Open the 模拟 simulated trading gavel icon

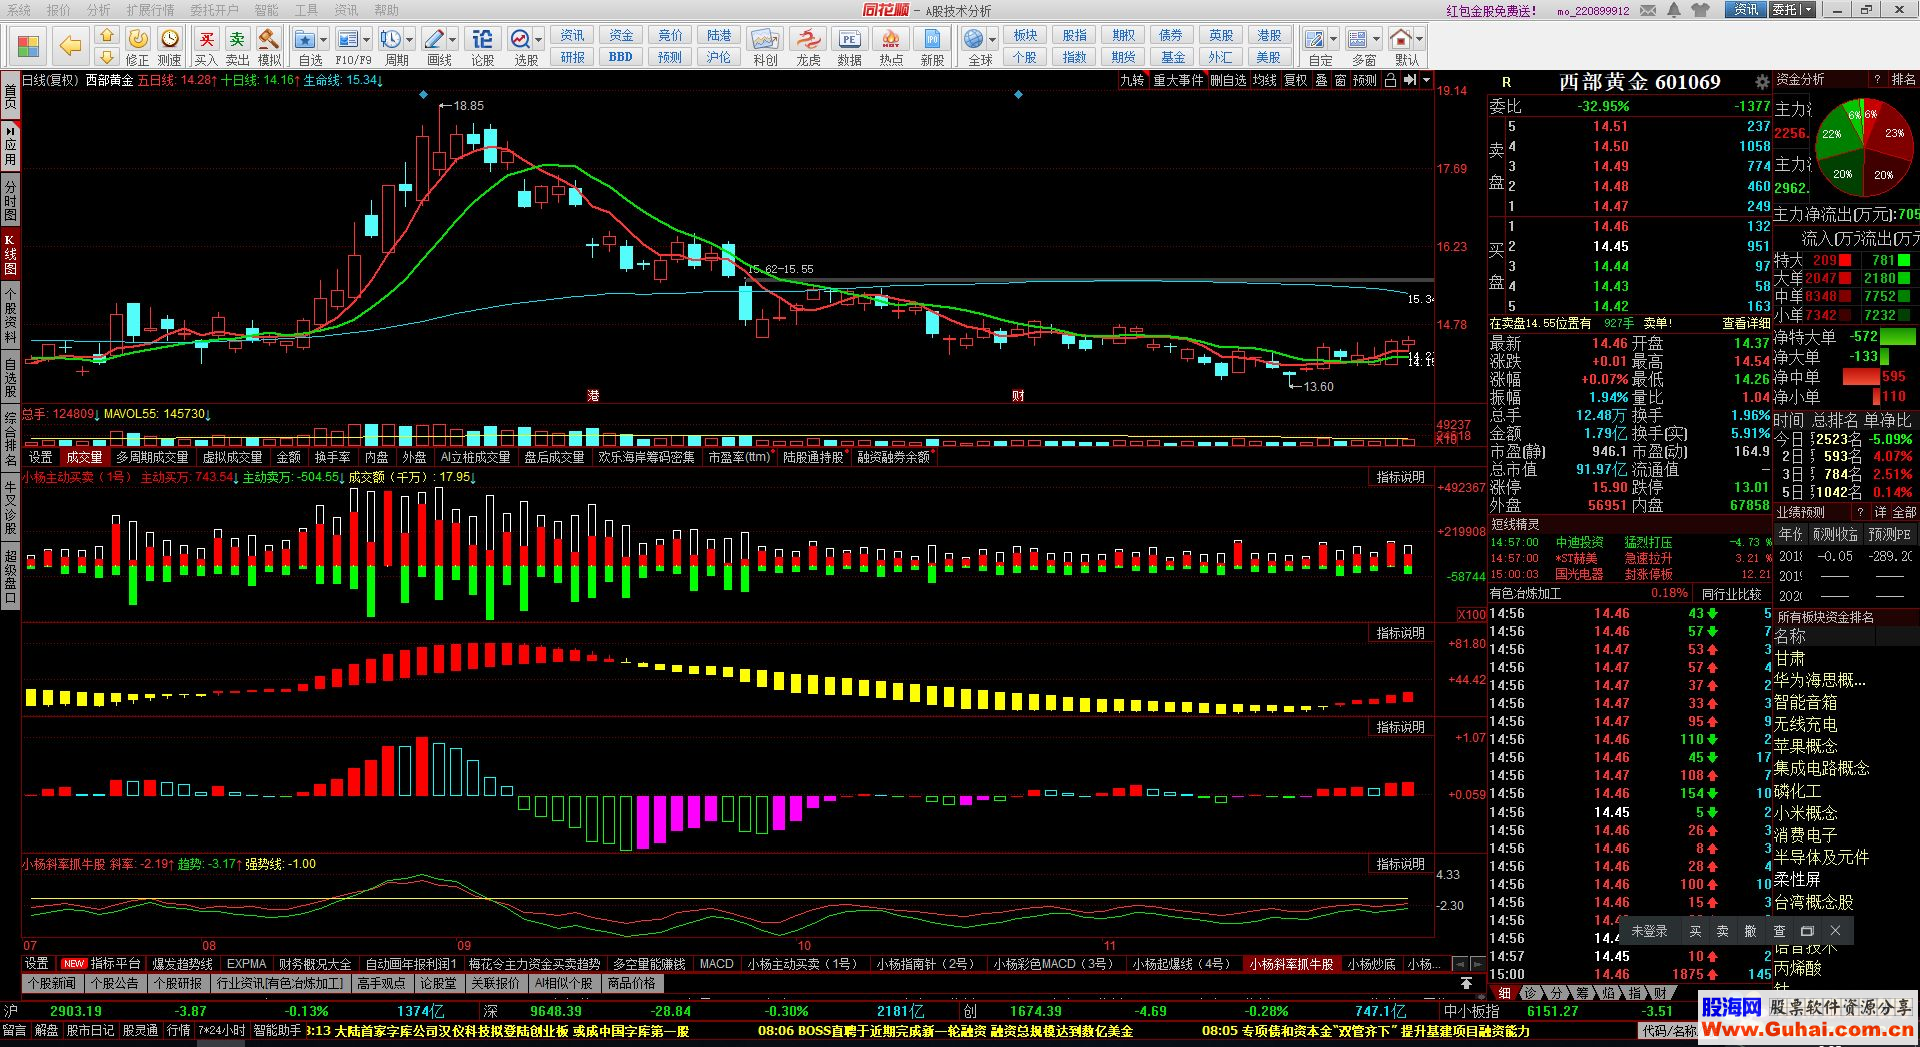coord(268,39)
